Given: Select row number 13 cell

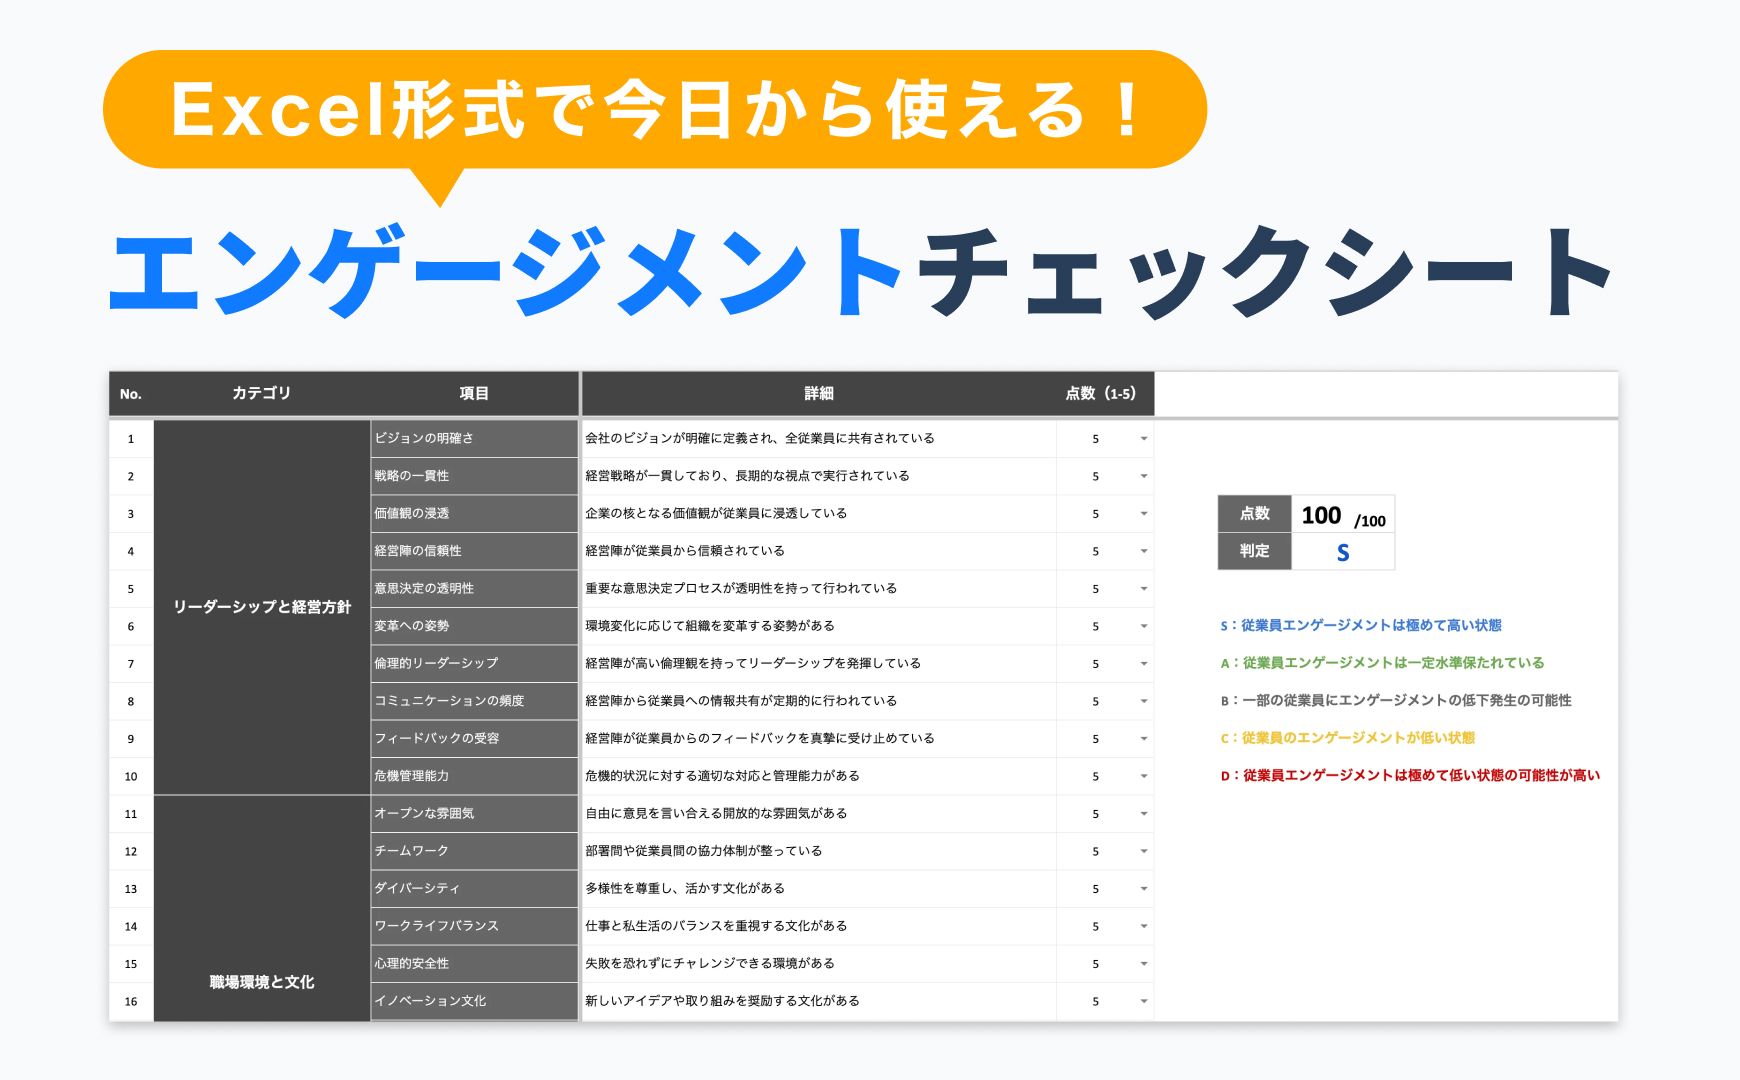Looking at the screenshot, I should 131,889.
